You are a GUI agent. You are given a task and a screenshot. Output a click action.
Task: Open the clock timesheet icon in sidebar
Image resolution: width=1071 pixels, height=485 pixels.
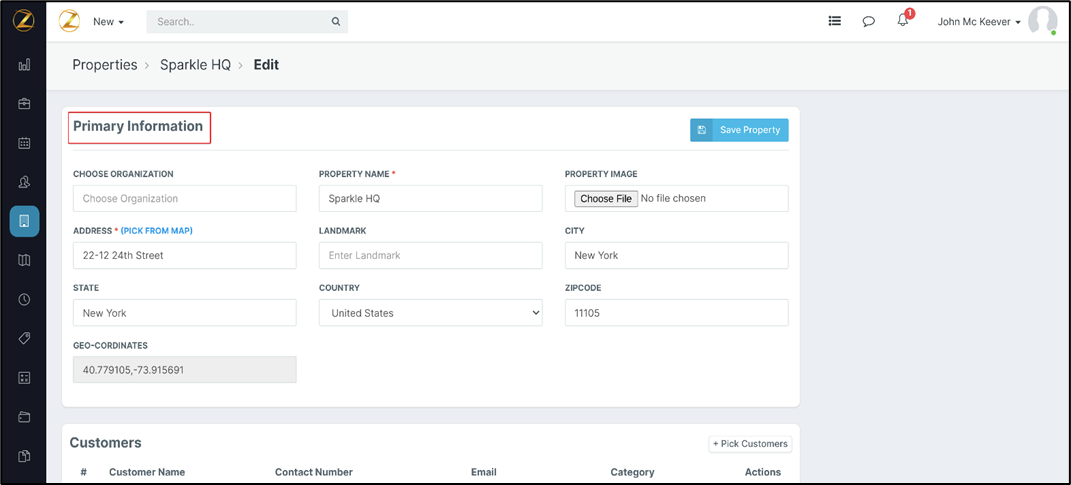pyautogui.click(x=24, y=299)
